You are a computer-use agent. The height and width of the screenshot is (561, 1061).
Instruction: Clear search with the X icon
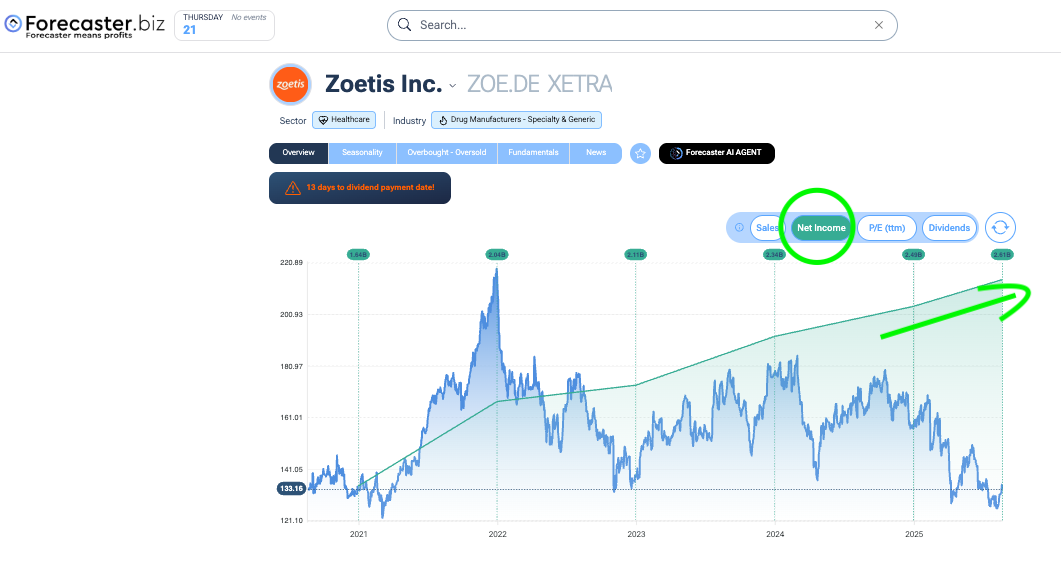[x=878, y=25]
